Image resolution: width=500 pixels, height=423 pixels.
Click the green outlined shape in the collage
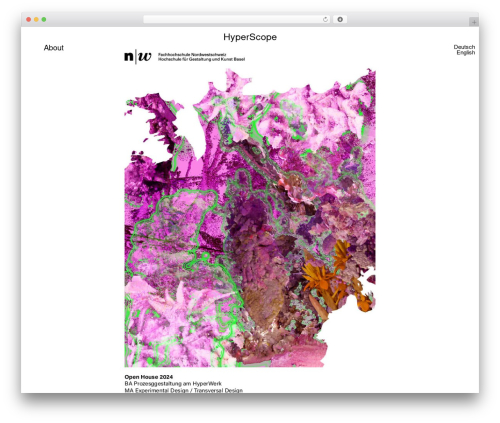click(173, 230)
